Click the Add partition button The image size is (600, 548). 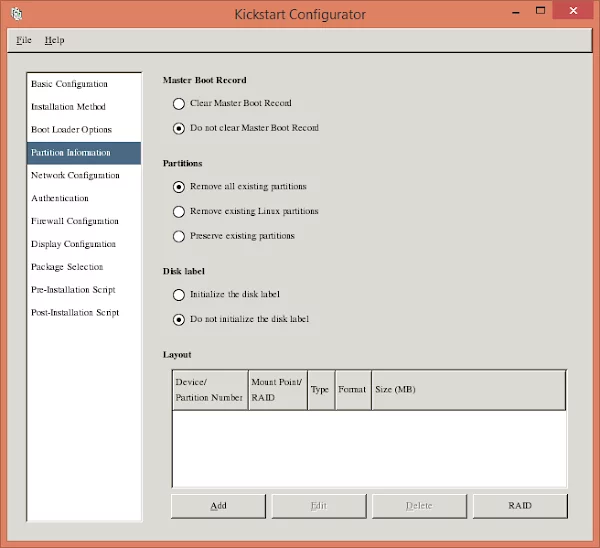click(218, 506)
